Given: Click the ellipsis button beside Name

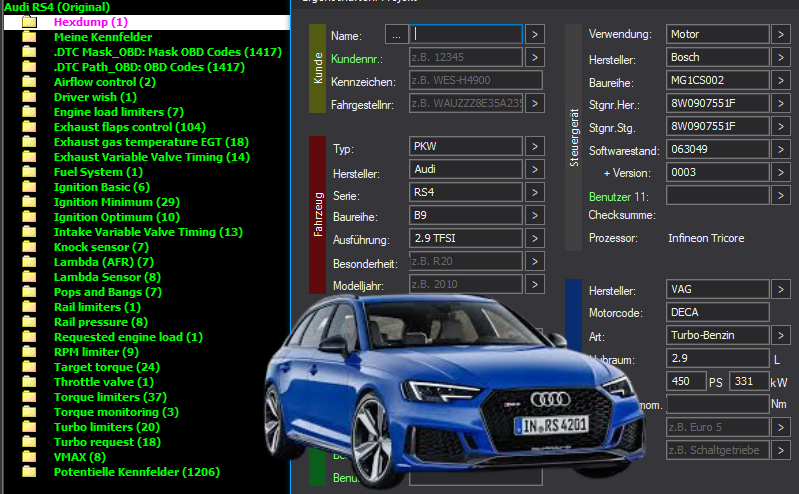Looking at the screenshot, I should pos(396,35).
